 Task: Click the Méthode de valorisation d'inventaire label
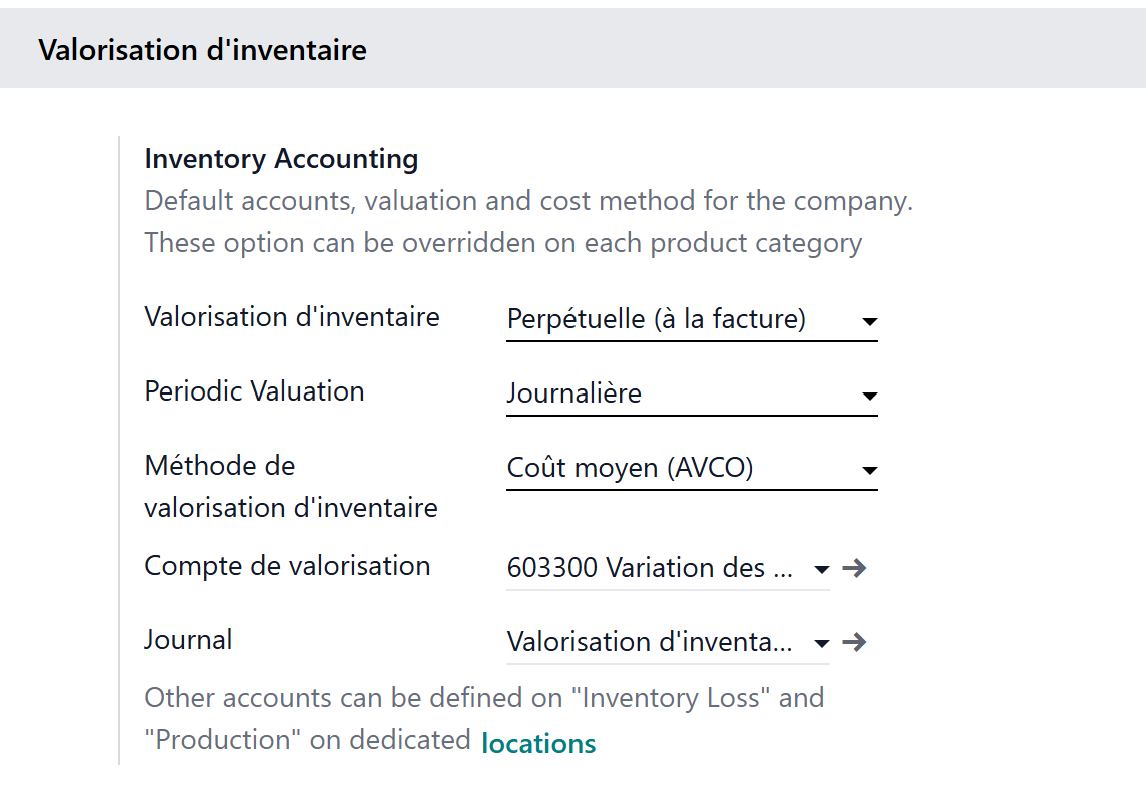pyautogui.click(x=290, y=487)
